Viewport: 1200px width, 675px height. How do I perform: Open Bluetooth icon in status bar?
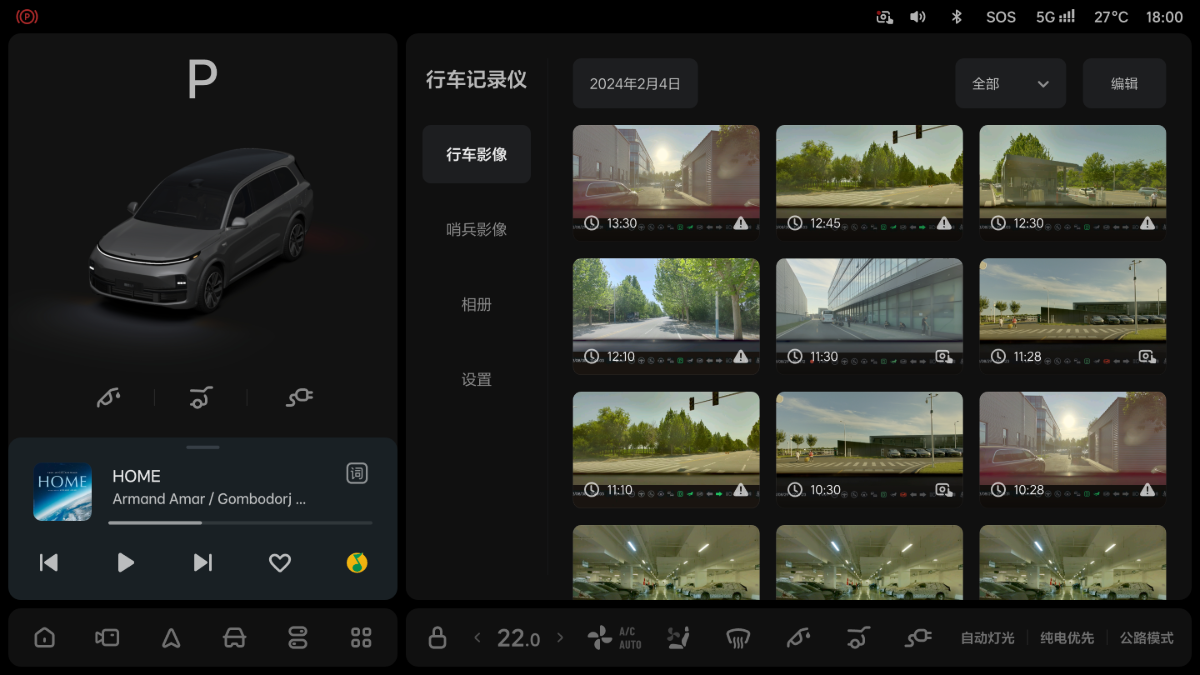point(956,17)
